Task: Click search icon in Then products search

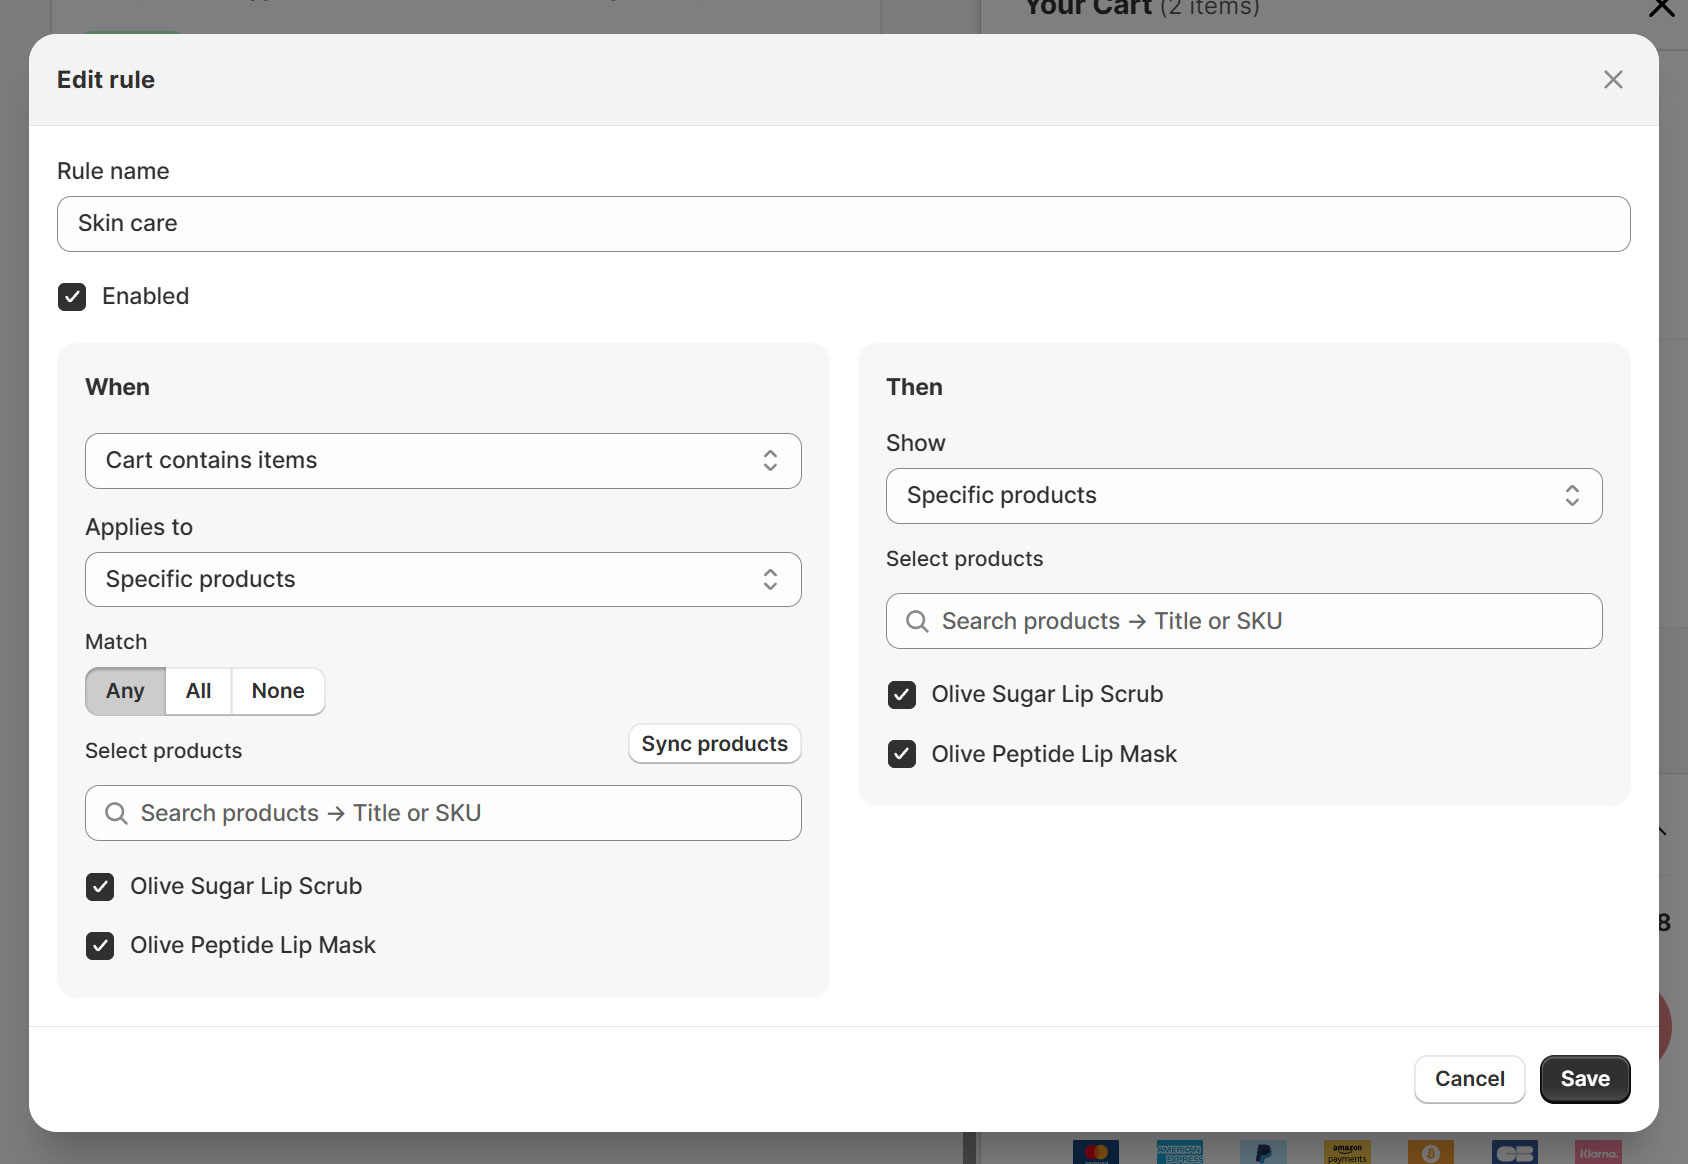Action: [916, 622]
